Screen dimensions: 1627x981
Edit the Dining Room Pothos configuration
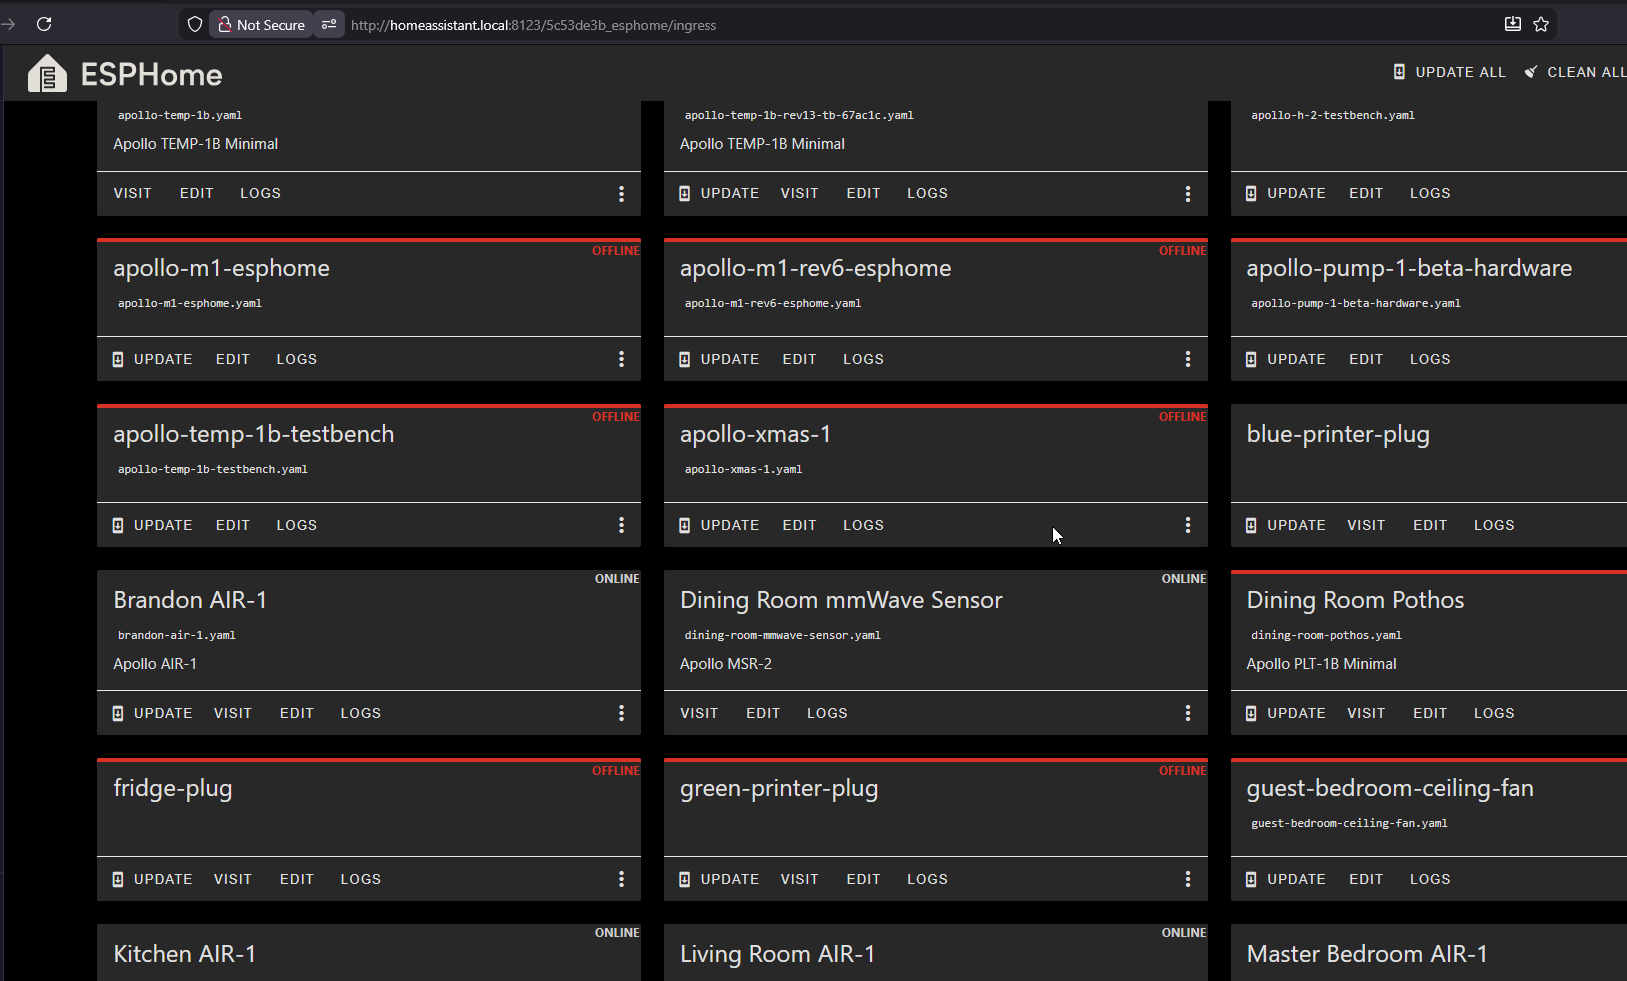(x=1429, y=713)
